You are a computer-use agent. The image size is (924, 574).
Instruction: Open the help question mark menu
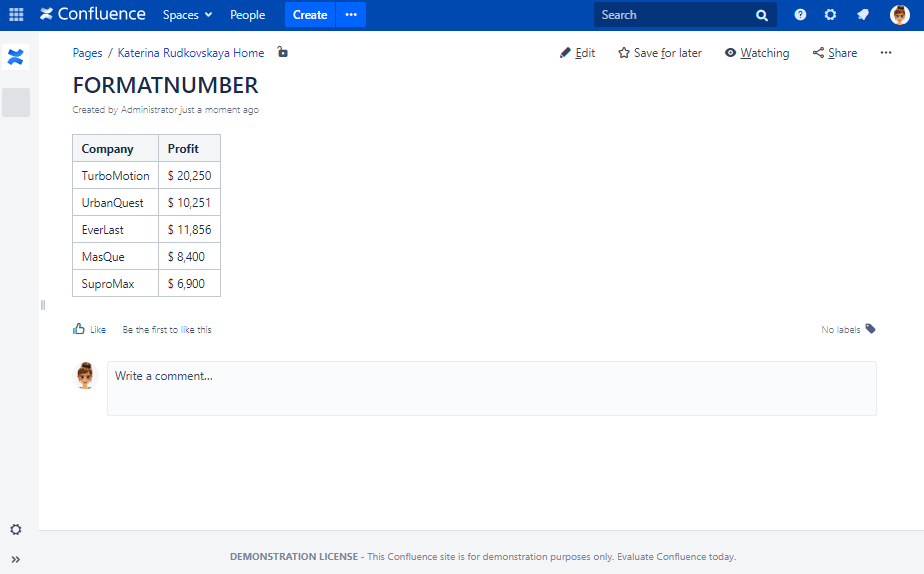click(800, 15)
